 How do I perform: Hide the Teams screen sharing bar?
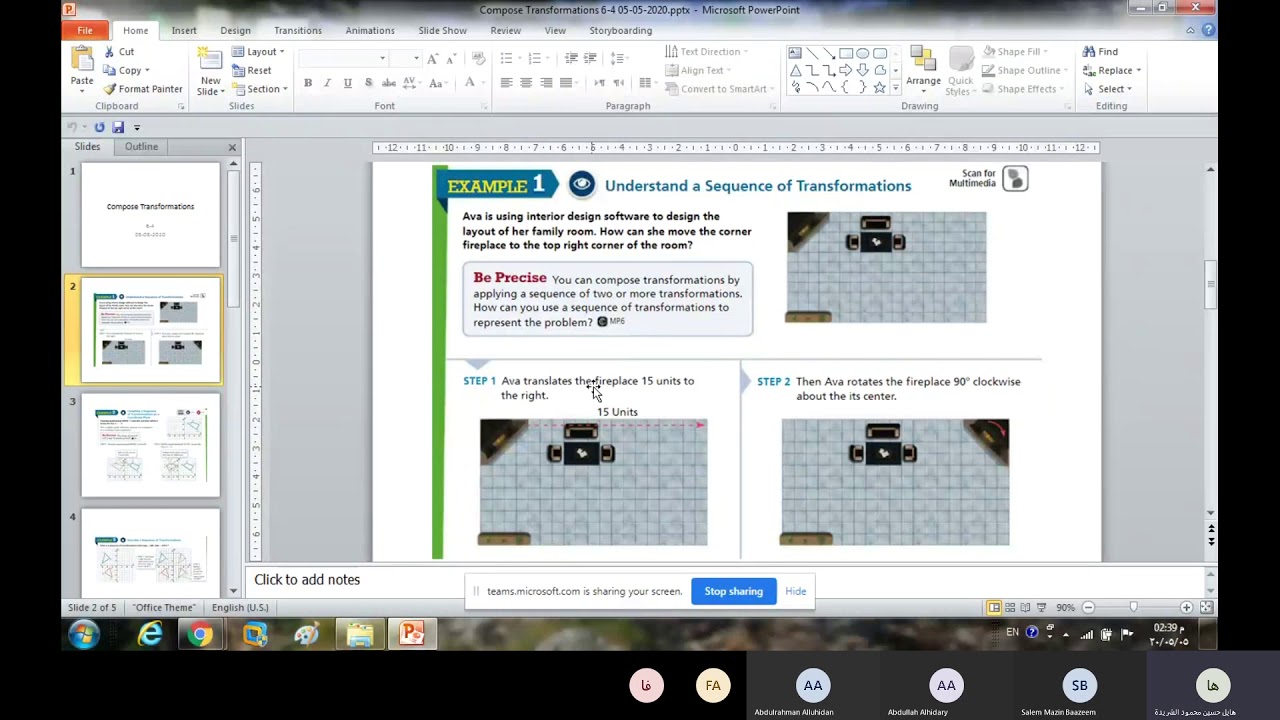(796, 591)
